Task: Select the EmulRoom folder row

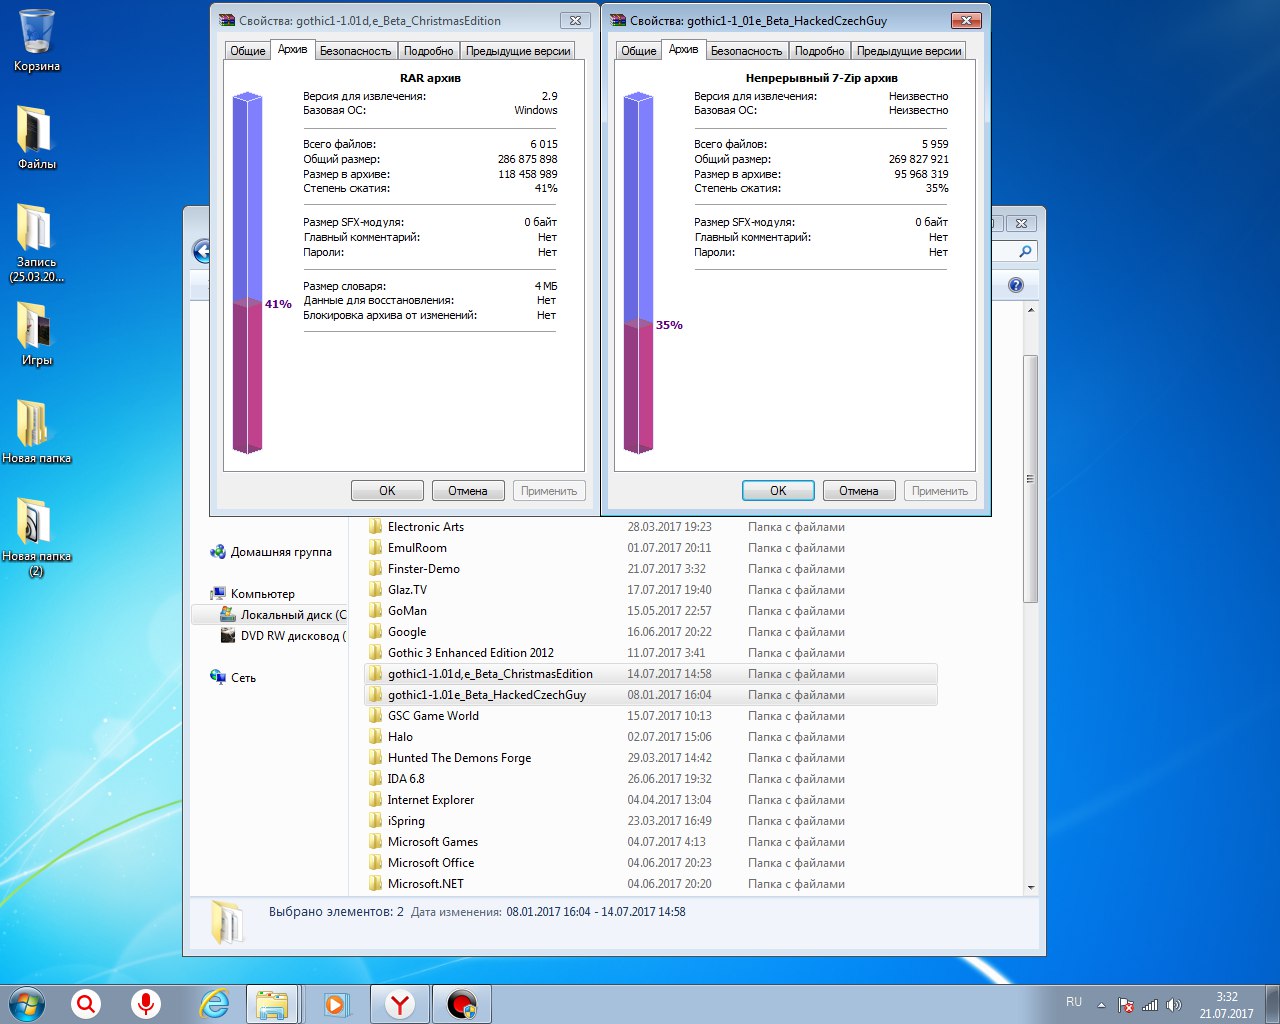Action: click(651, 548)
